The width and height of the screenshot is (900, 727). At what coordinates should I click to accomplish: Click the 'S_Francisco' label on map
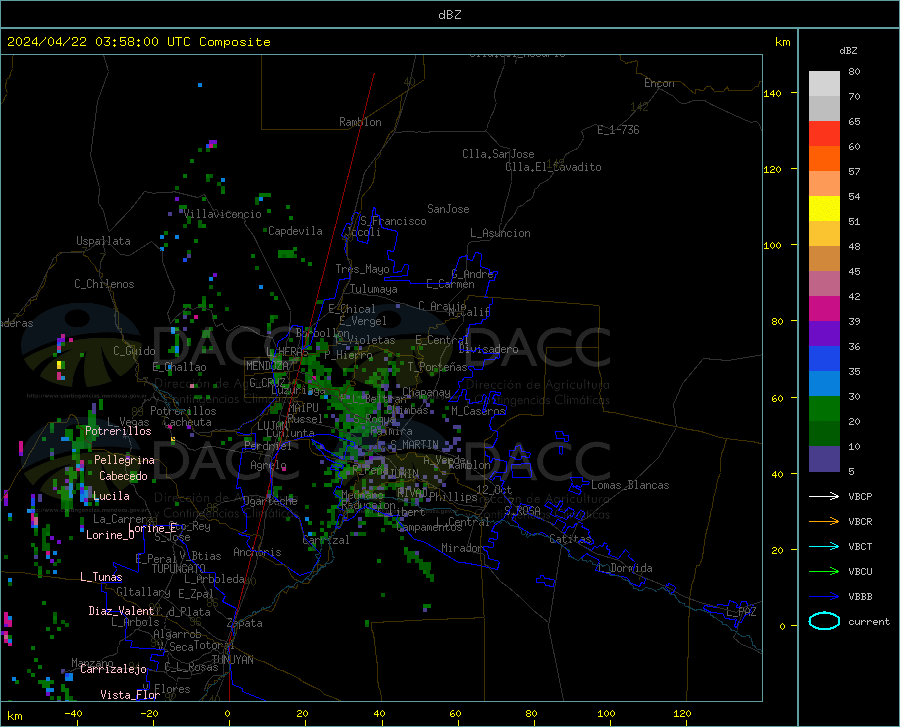coord(393,221)
